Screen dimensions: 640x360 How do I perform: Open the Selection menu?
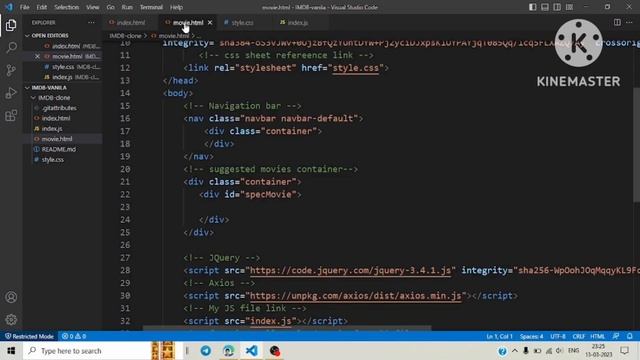pos(66,7)
